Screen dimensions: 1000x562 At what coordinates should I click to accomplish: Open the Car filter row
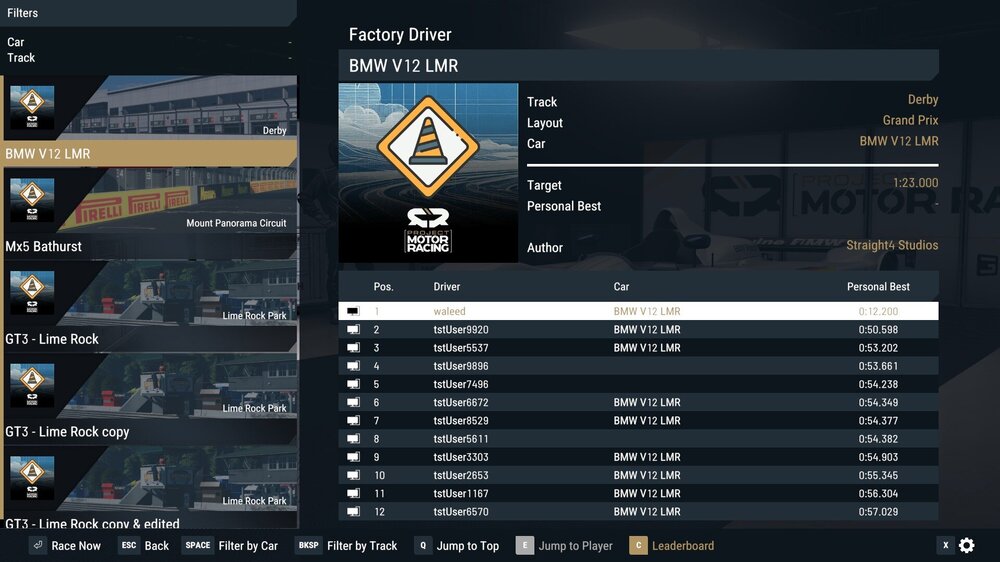coord(149,42)
